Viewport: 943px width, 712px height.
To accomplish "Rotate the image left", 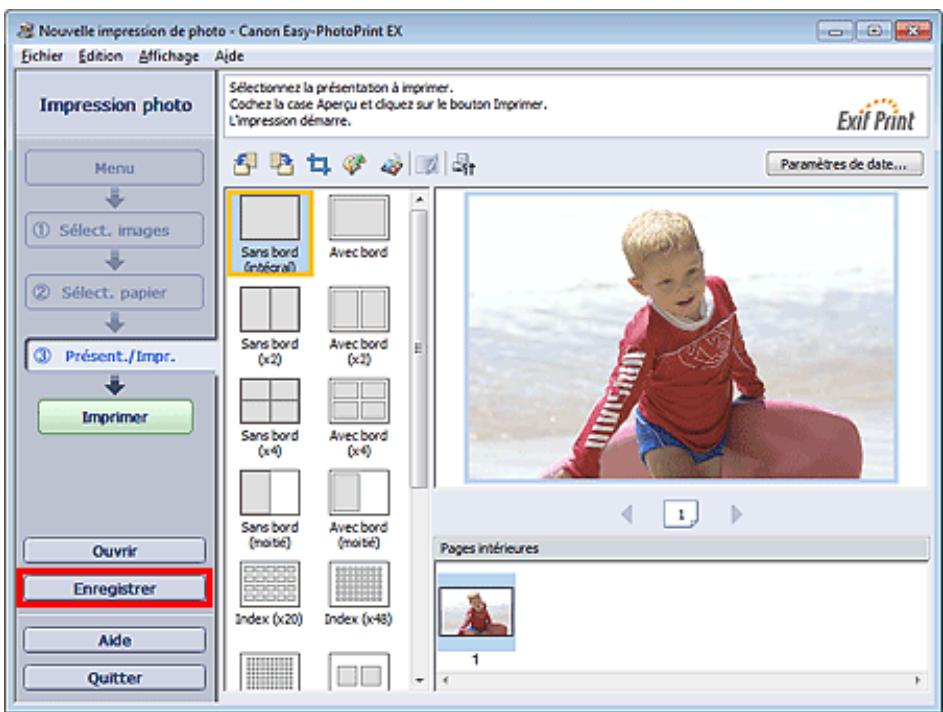I will coord(245,164).
